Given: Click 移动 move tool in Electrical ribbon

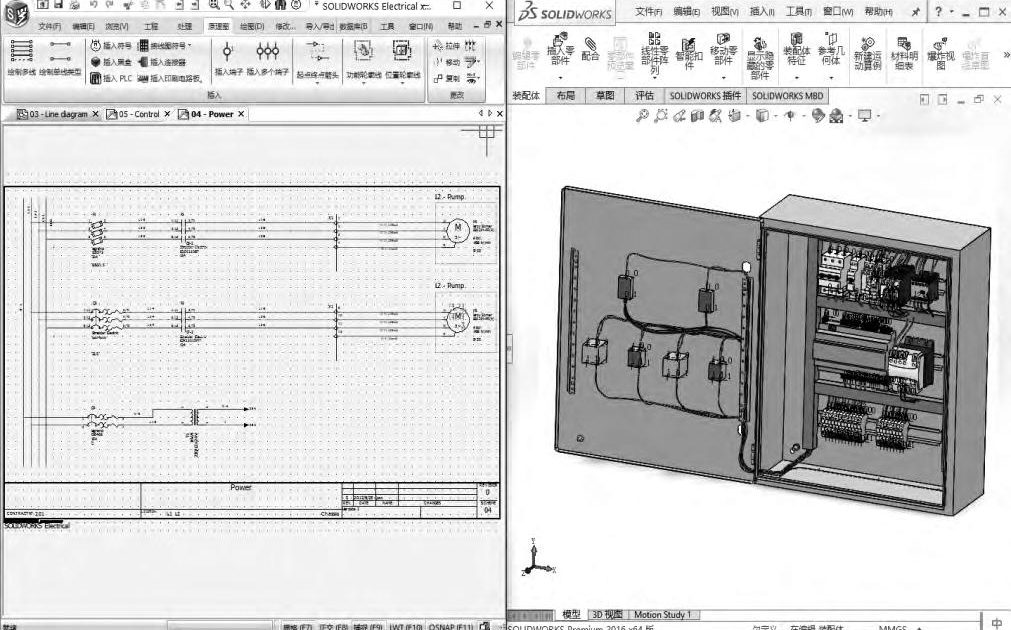Looking at the screenshot, I should (446, 62).
